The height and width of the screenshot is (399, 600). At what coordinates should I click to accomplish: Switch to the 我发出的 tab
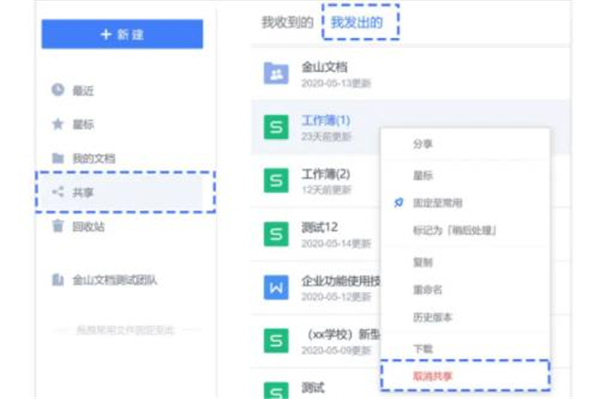357,22
